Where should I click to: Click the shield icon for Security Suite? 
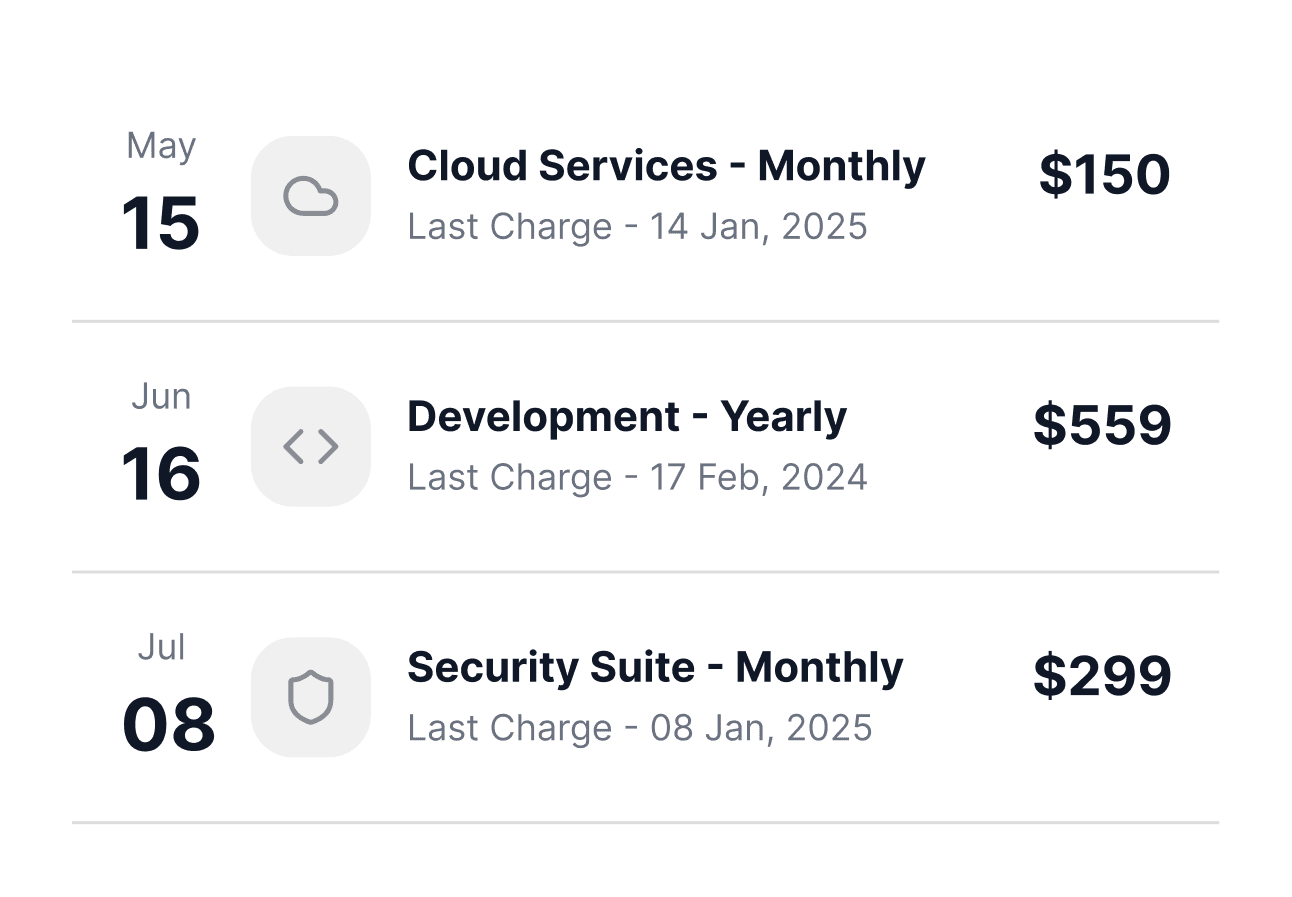pos(311,697)
